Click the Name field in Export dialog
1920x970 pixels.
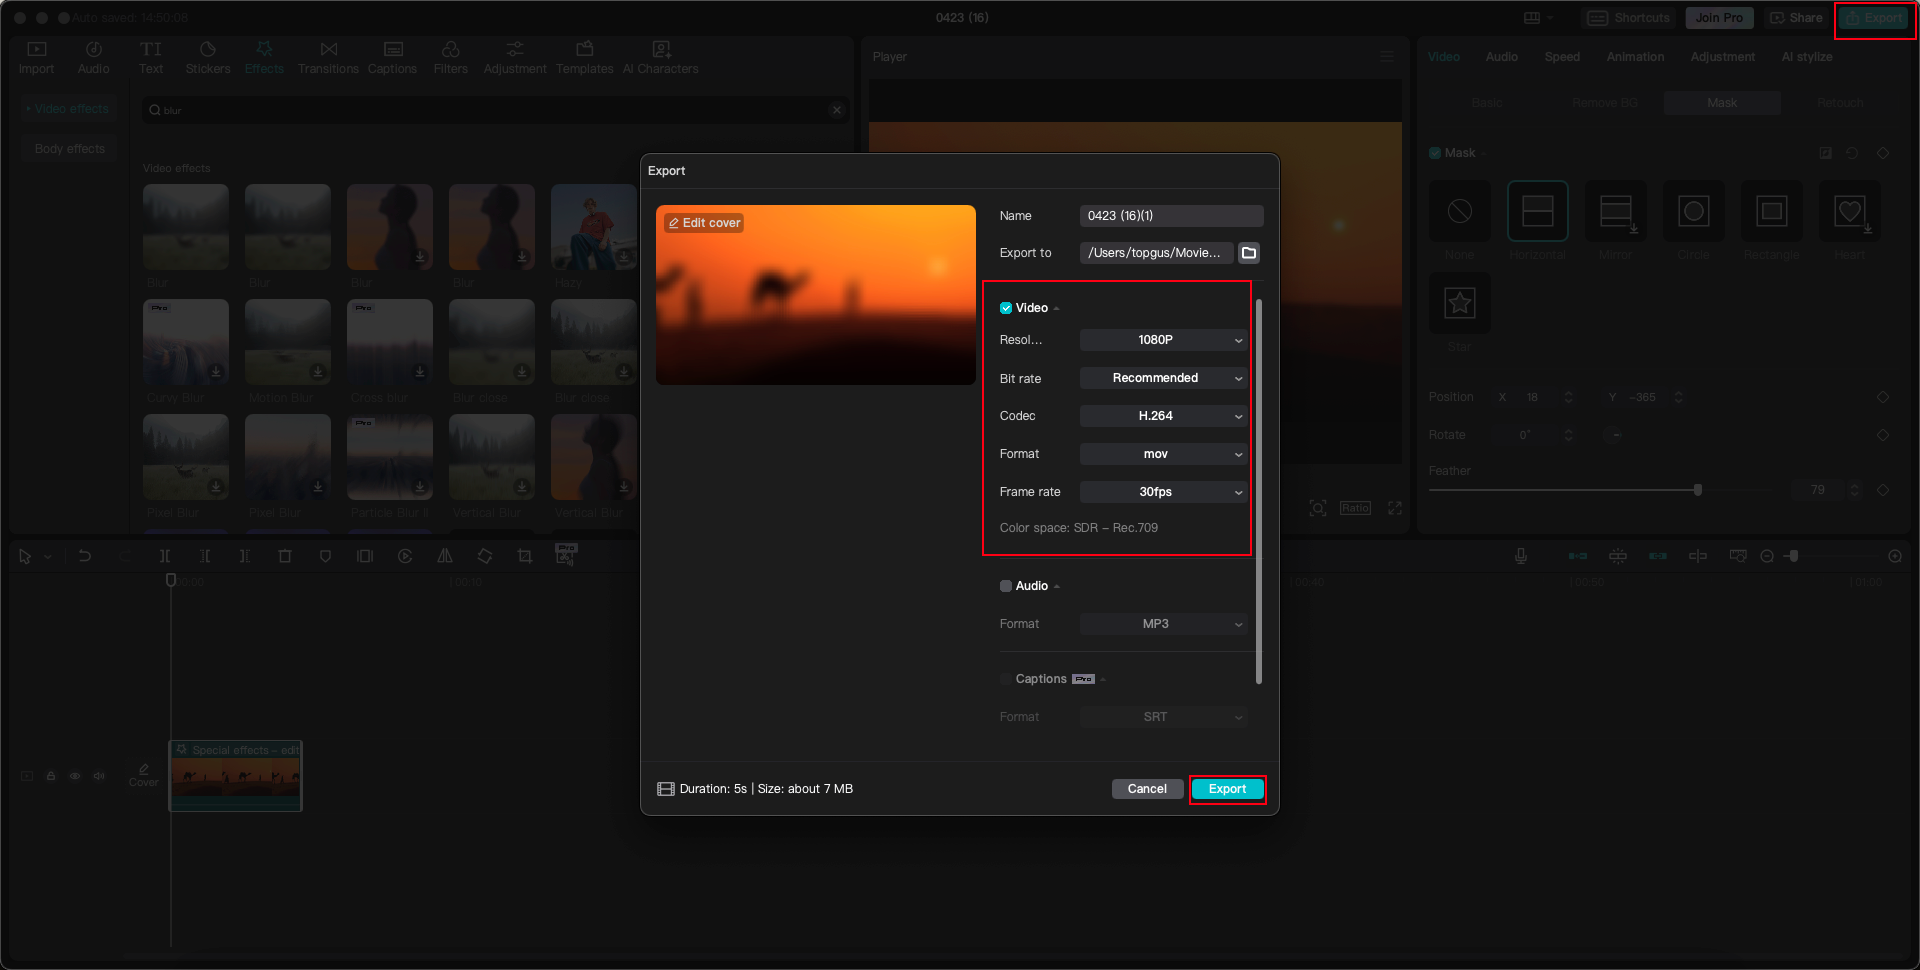(x=1171, y=216)
